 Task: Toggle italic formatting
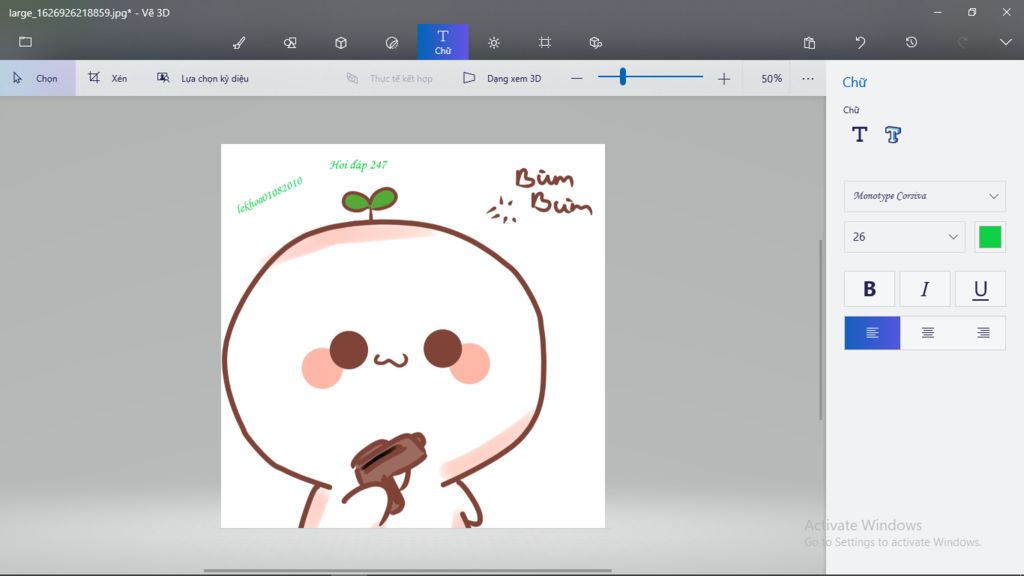925,289
